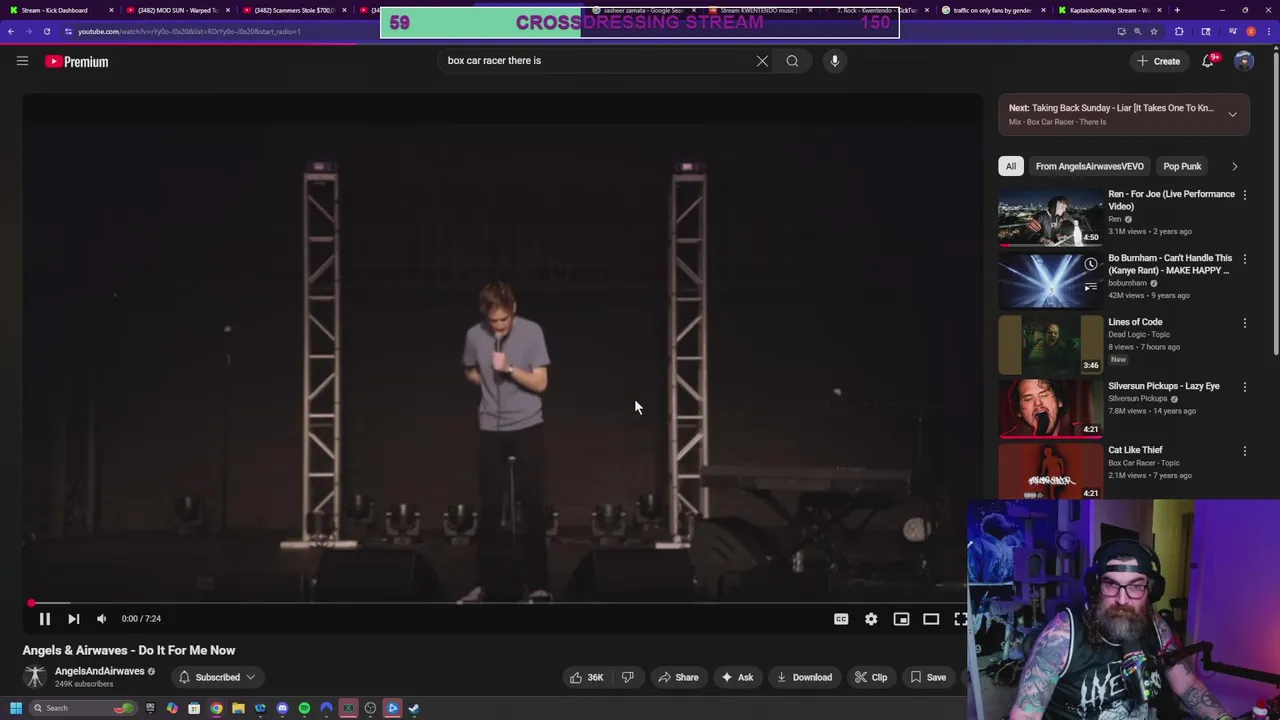
Task: Start voice search with the microphone
Action: (x=834, y=61)
